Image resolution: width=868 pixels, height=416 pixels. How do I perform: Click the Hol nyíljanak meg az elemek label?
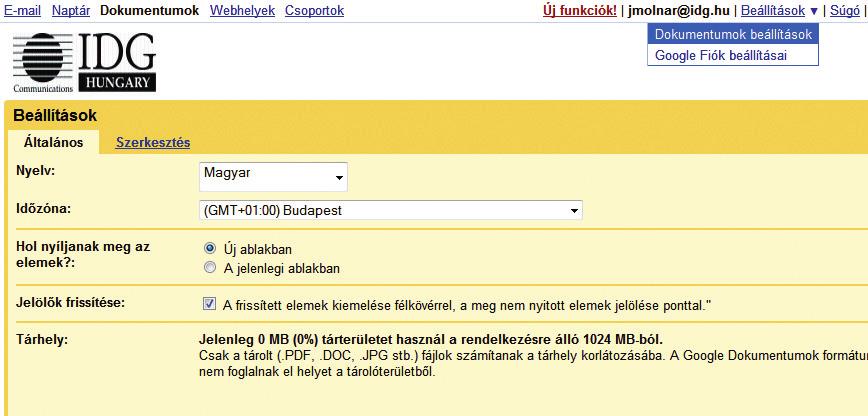[x=83, y=254]
